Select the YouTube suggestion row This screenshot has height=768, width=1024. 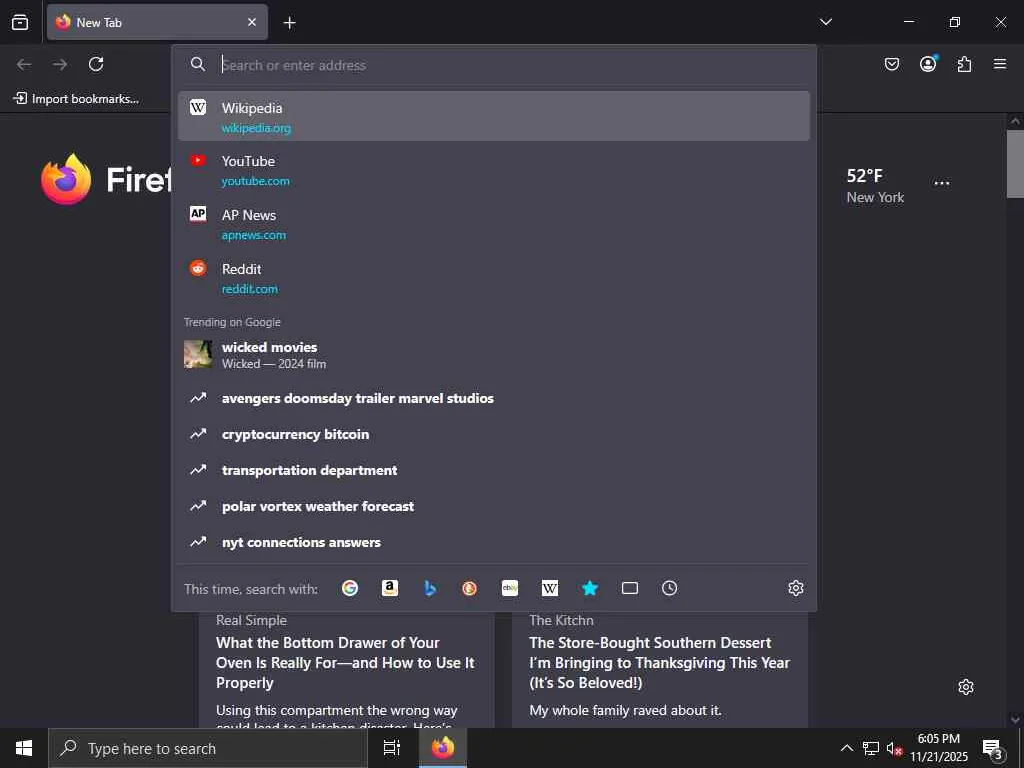pos(494,170)
